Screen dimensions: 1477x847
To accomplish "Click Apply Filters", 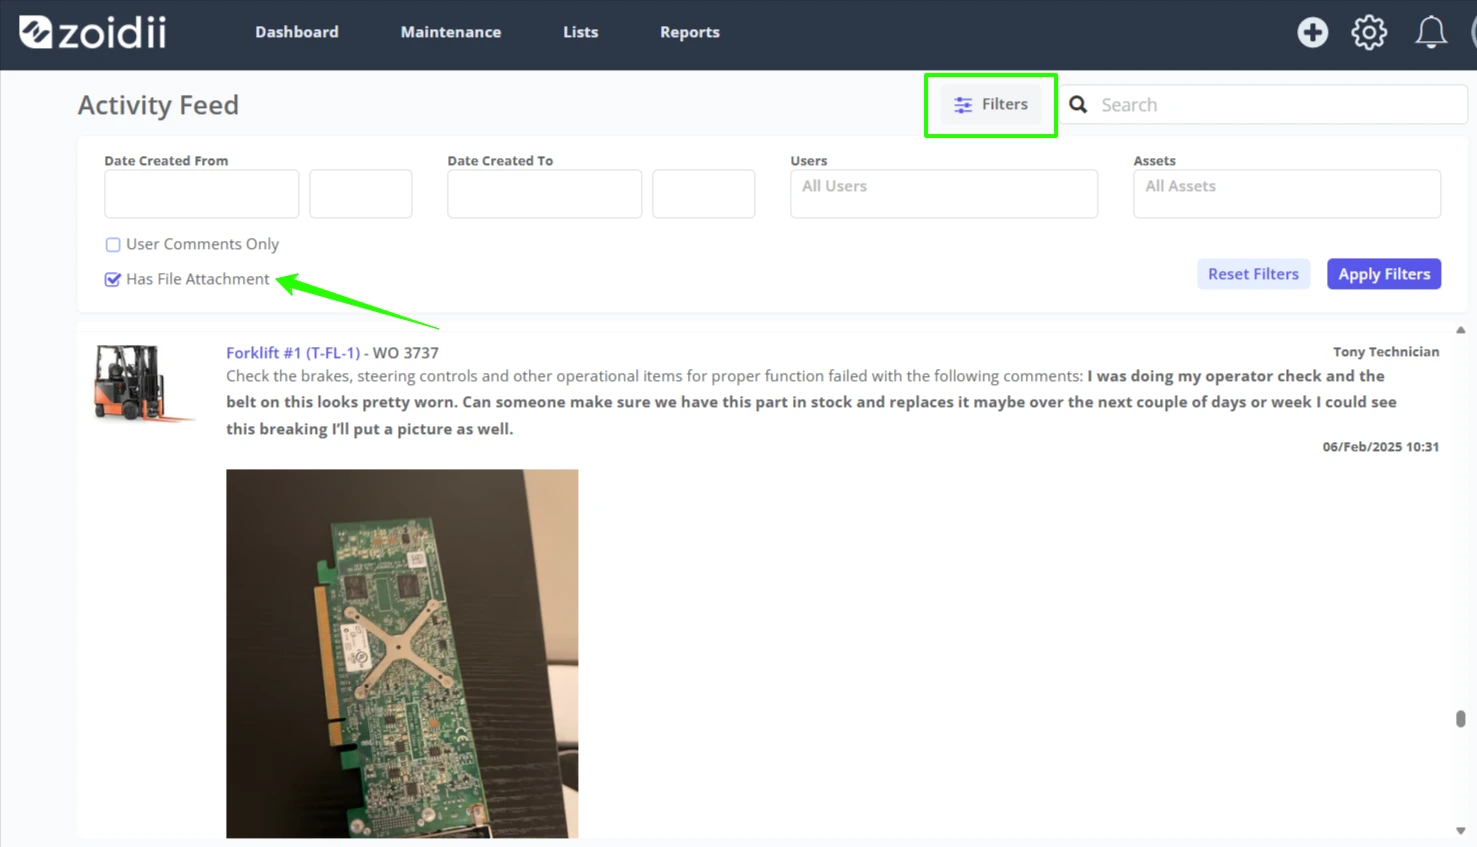I will (x=1384, y=274).
